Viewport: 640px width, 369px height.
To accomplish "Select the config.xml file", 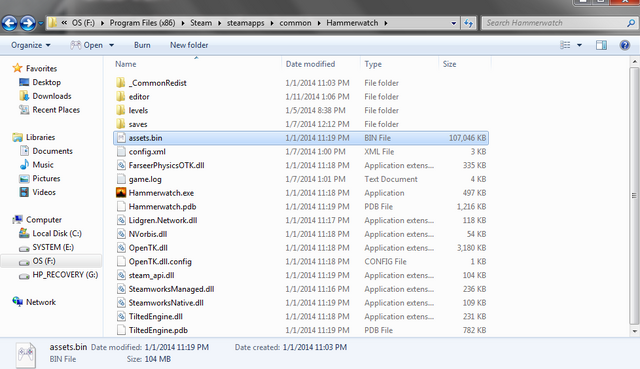I will pos(147,152).
